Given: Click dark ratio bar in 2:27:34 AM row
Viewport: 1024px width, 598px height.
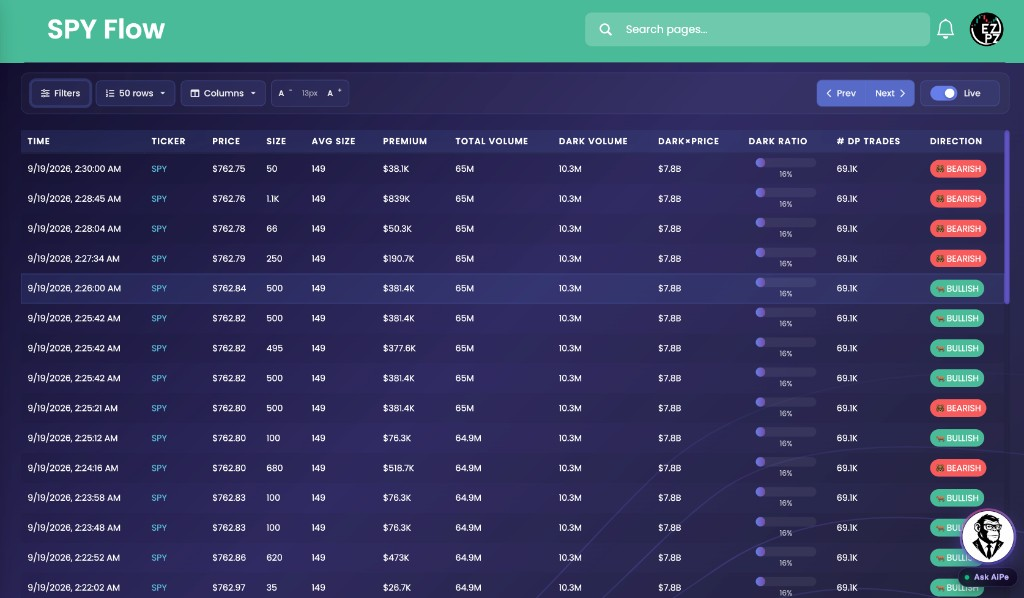Looking at the screenshot, I should 786,253.
